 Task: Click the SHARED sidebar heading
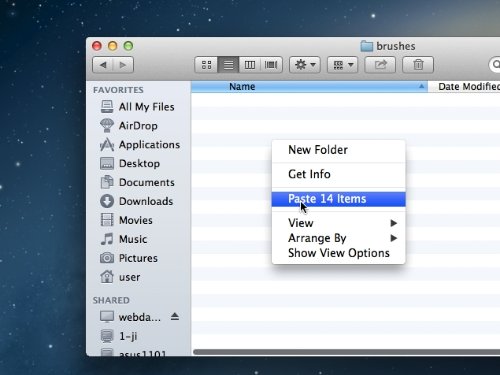click(x=111, y=300)
